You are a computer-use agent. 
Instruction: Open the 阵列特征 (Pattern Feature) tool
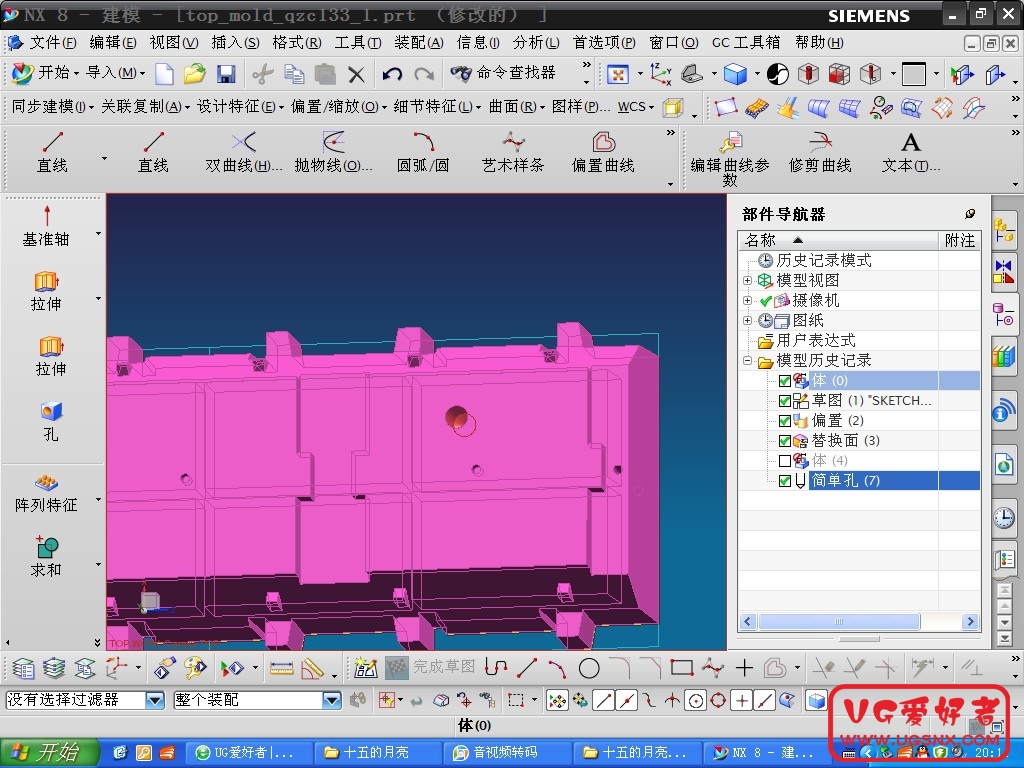(x=46, y=482)
